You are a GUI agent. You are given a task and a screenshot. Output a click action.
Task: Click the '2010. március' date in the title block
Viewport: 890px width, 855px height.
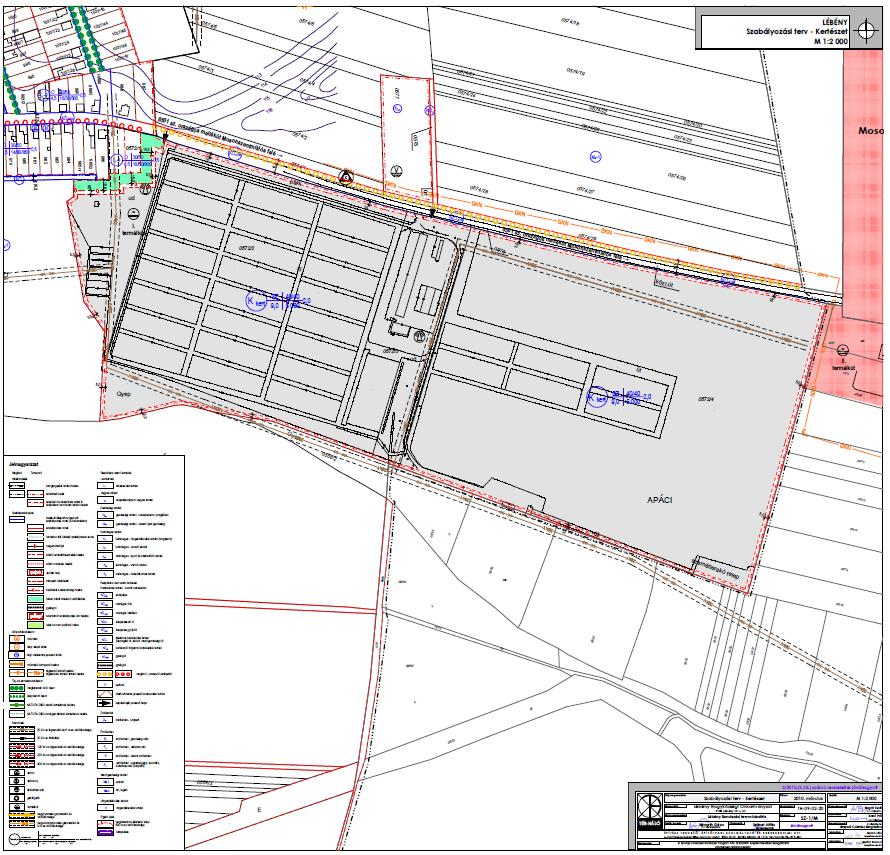[806, 798]
